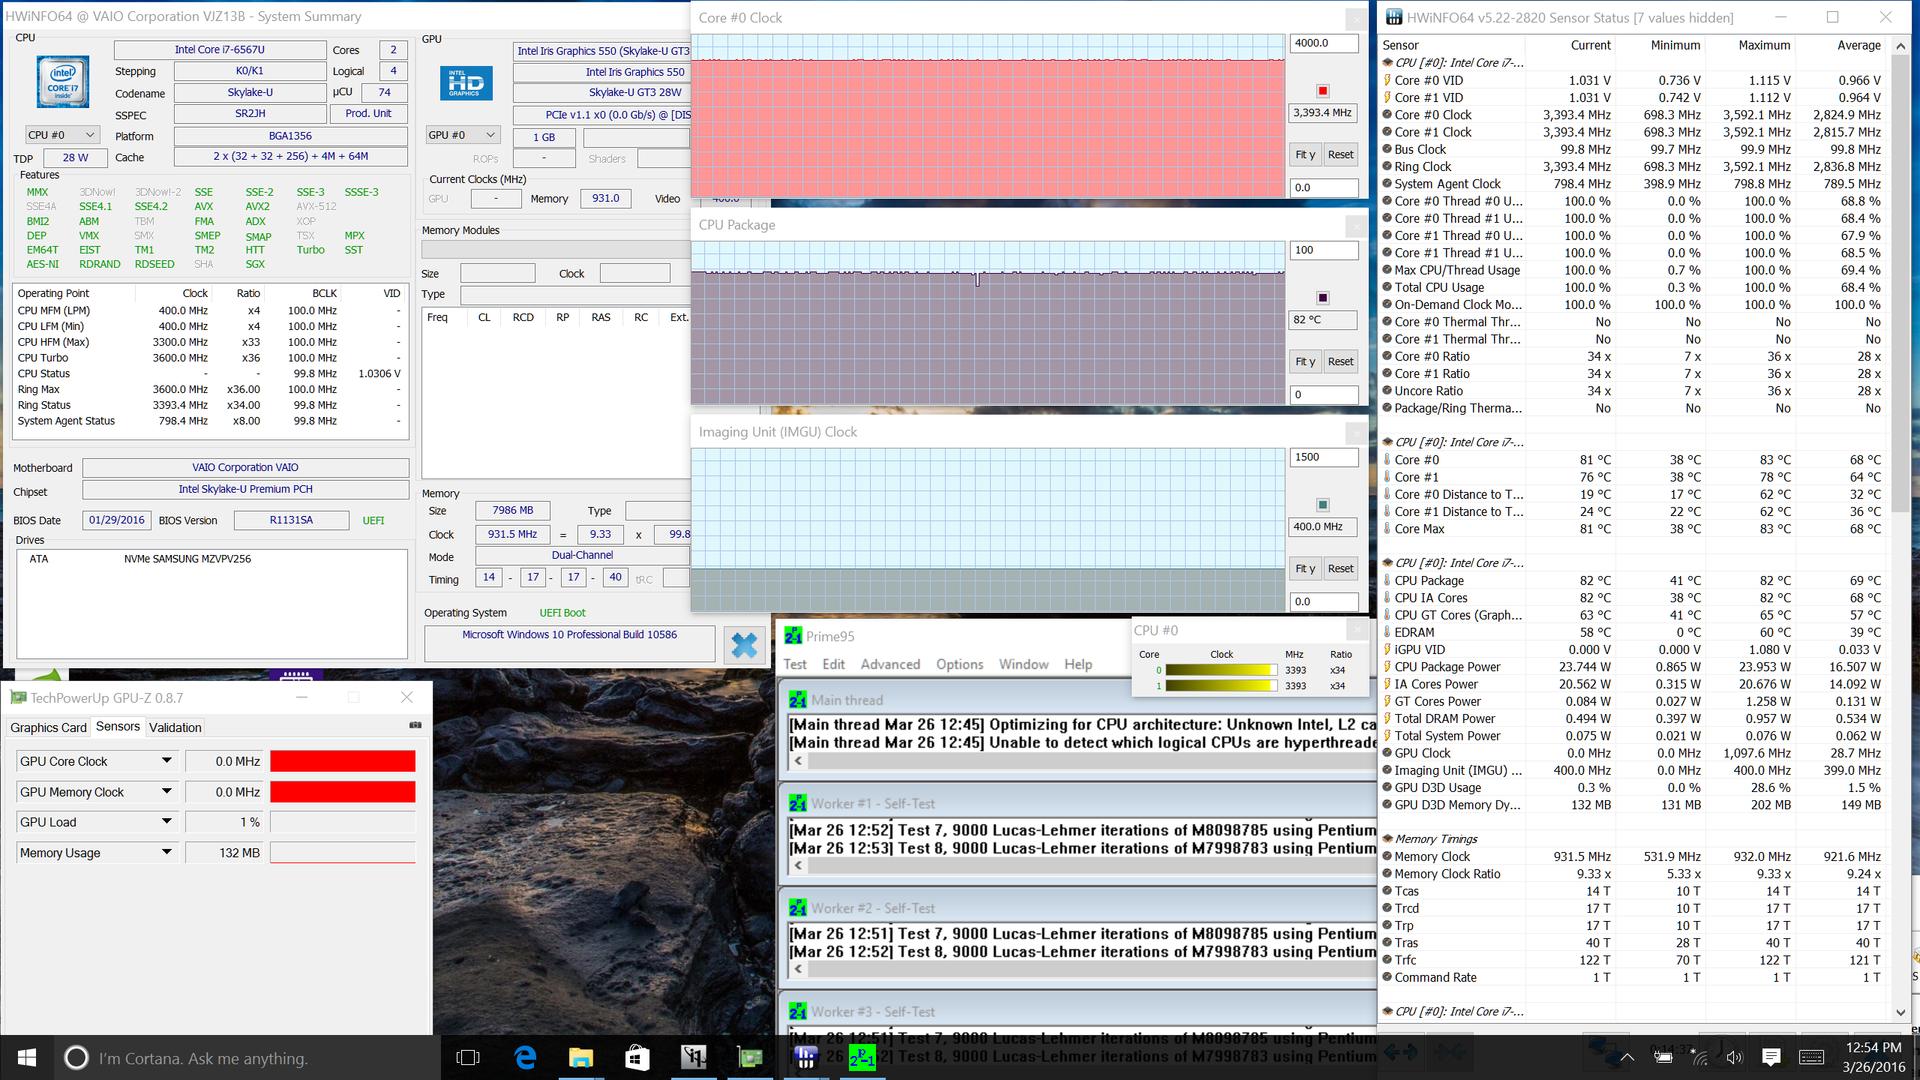Open the Help menu in Prime95
This screenshot has width=1920, height=1080.
[x=1078, y=665]
